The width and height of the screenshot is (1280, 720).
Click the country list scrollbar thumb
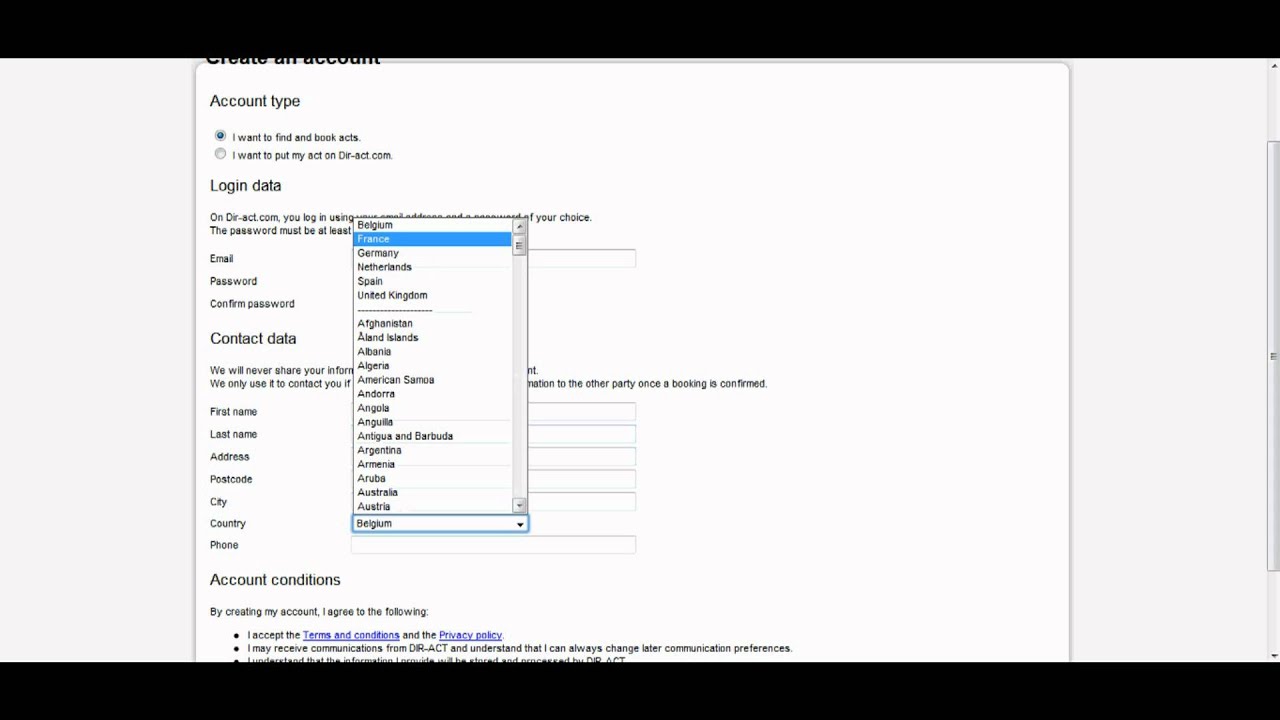point(519,245)
